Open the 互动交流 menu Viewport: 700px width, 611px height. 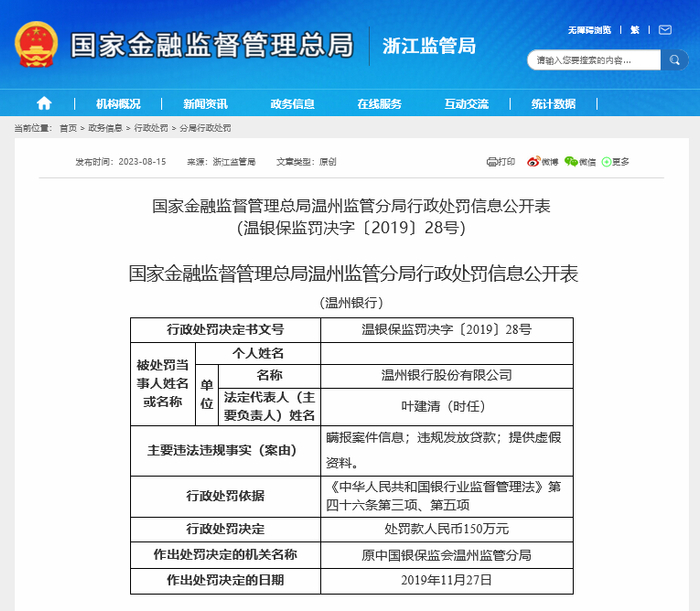[467, 104]
